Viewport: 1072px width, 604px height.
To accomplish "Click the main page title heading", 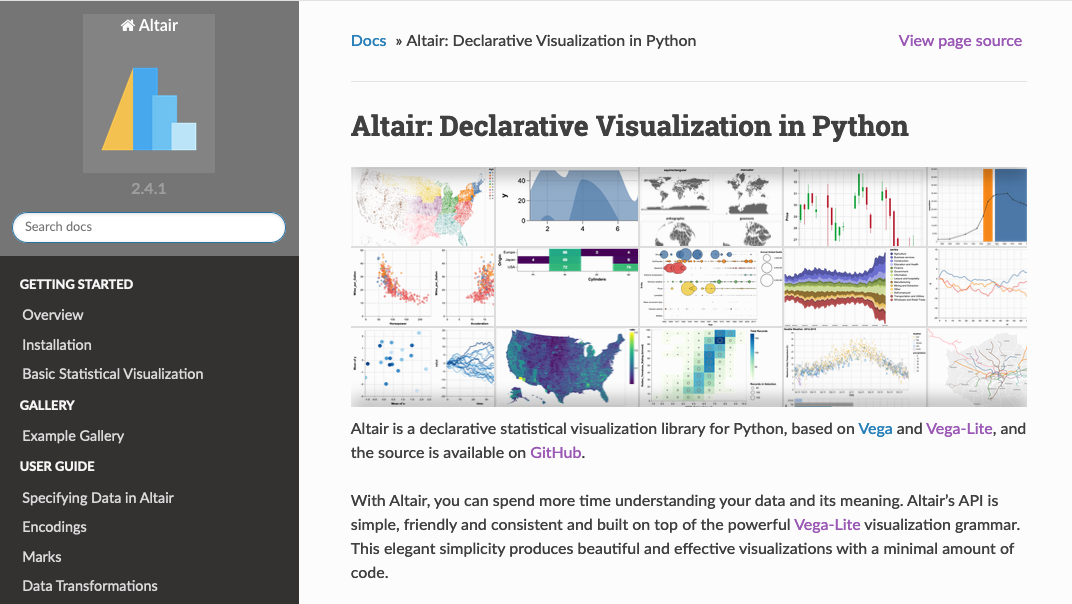I will (630, 127).
